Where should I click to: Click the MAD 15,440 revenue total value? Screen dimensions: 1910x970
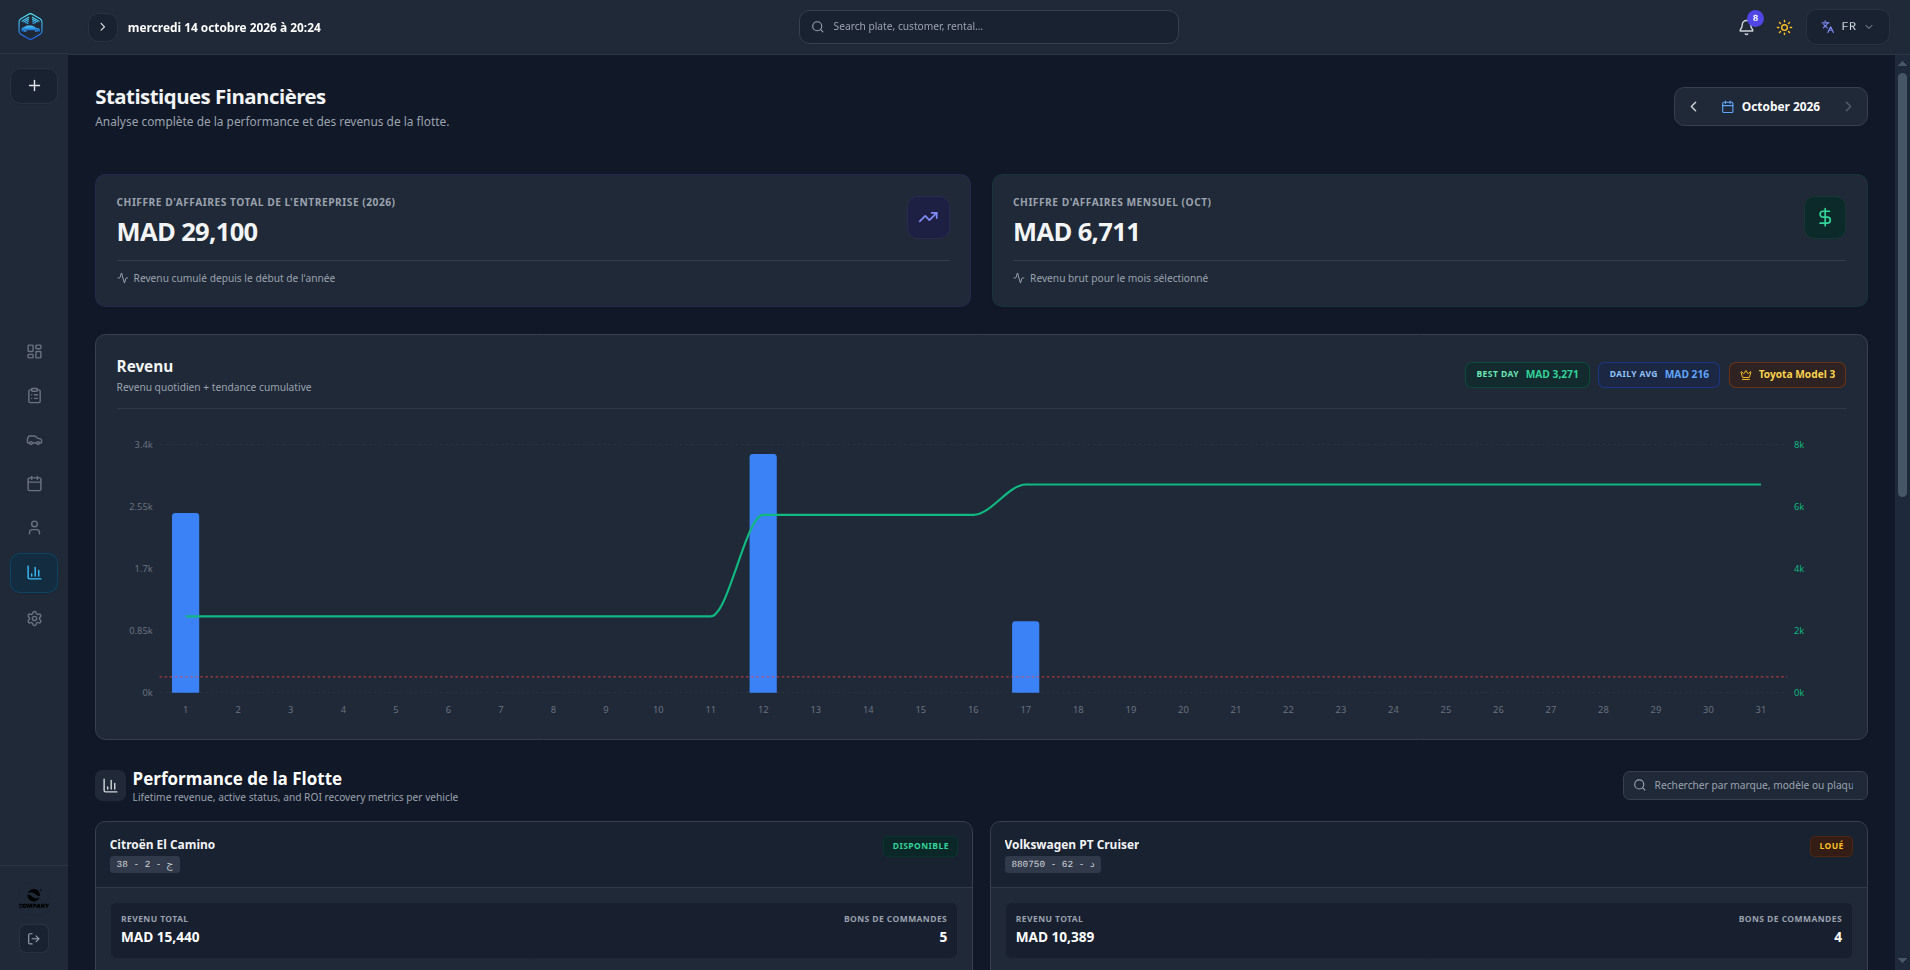click(x=160, y=937)
